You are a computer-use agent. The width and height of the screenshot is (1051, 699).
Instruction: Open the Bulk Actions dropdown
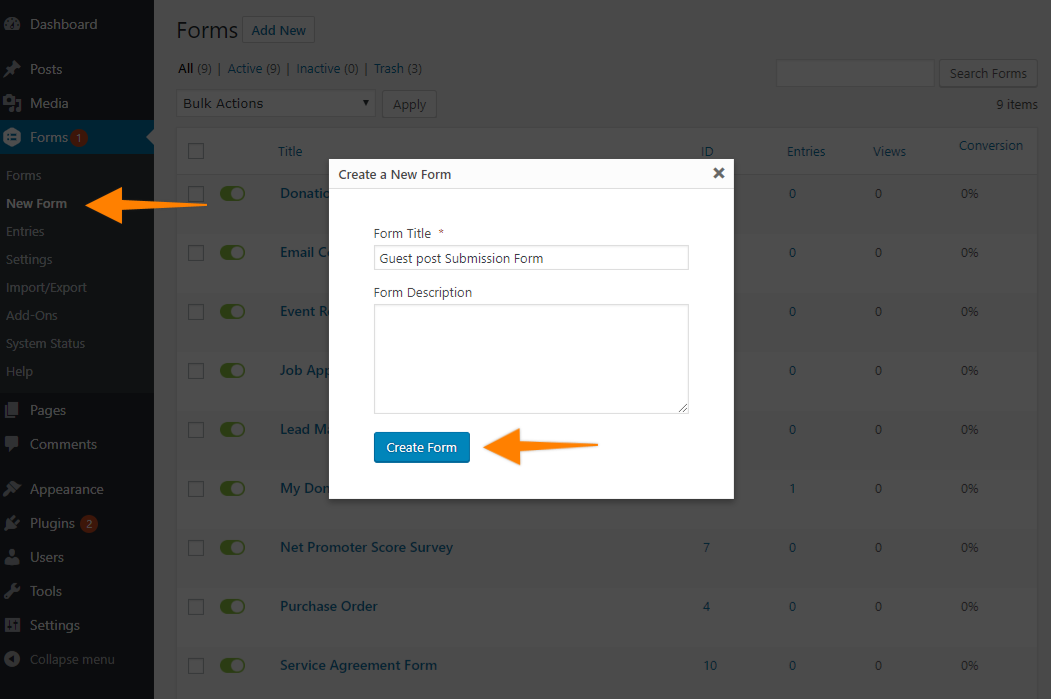[x=275, y=103]
